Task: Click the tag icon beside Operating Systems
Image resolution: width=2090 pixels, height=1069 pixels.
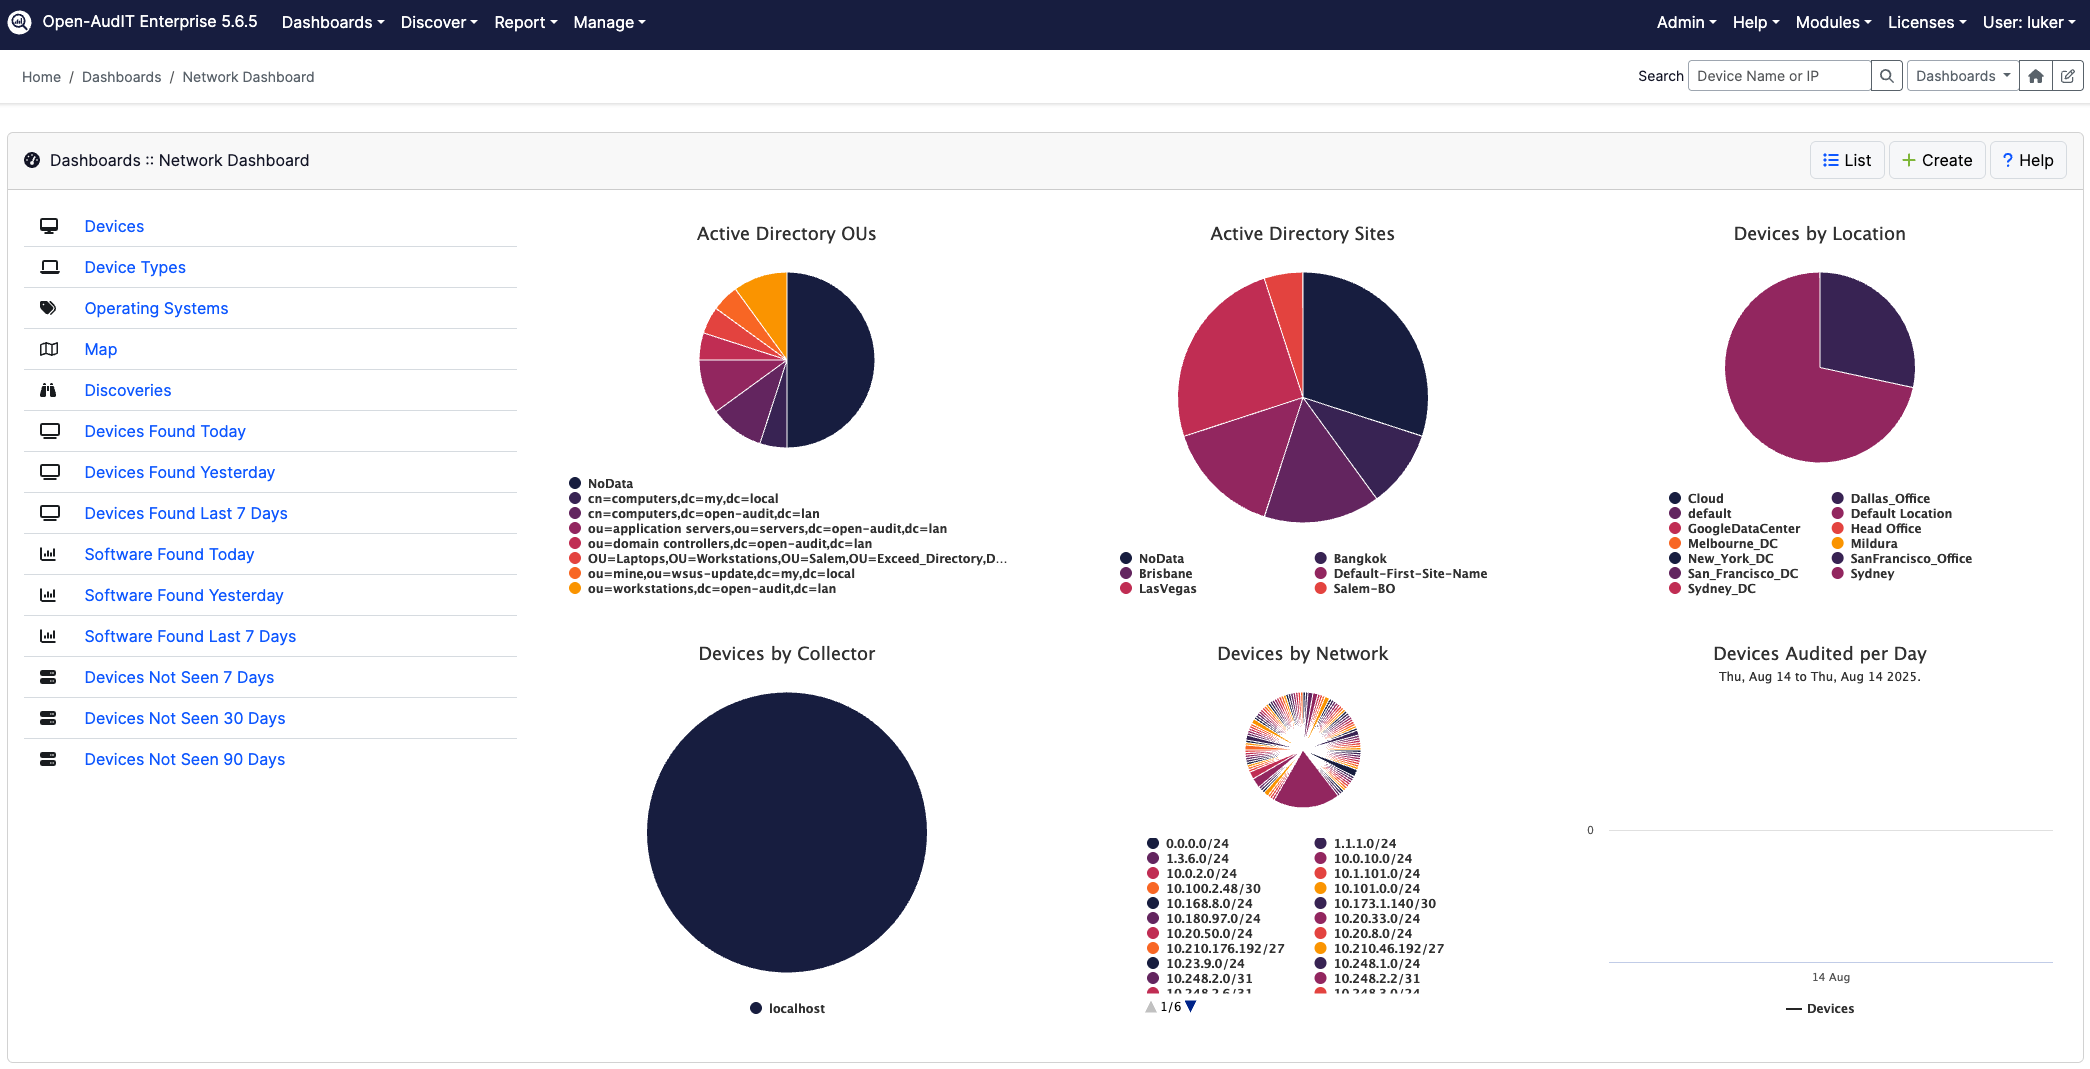Action: click(x=49, y=308)
